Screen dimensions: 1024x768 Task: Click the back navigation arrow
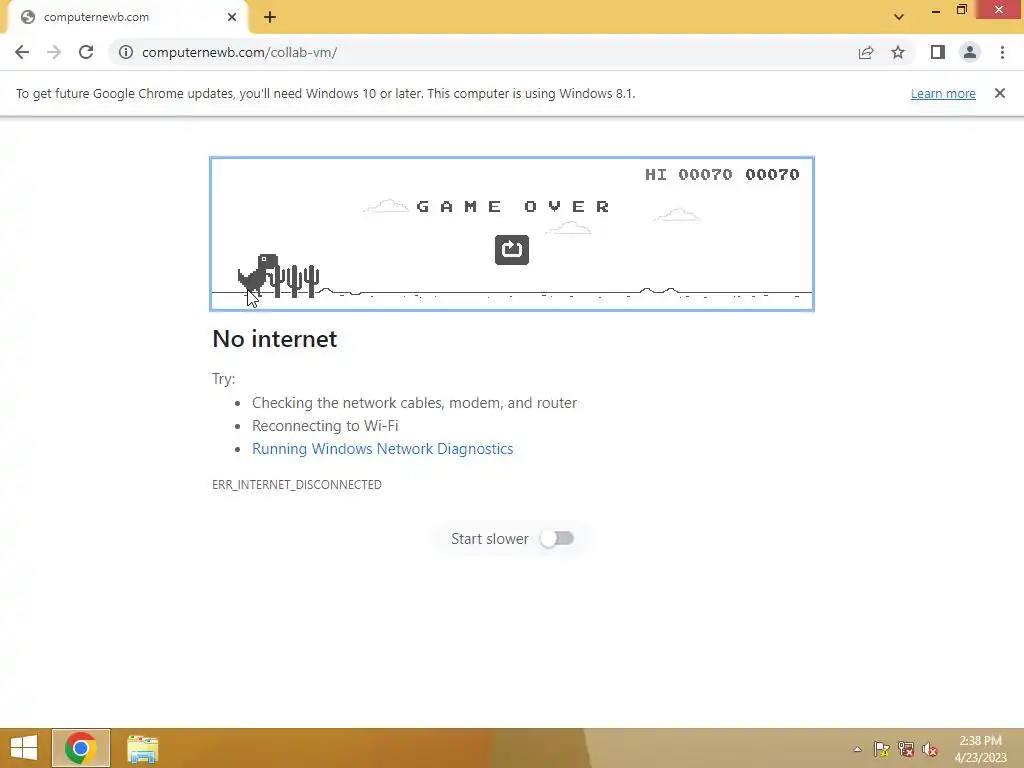pos(22,52)
